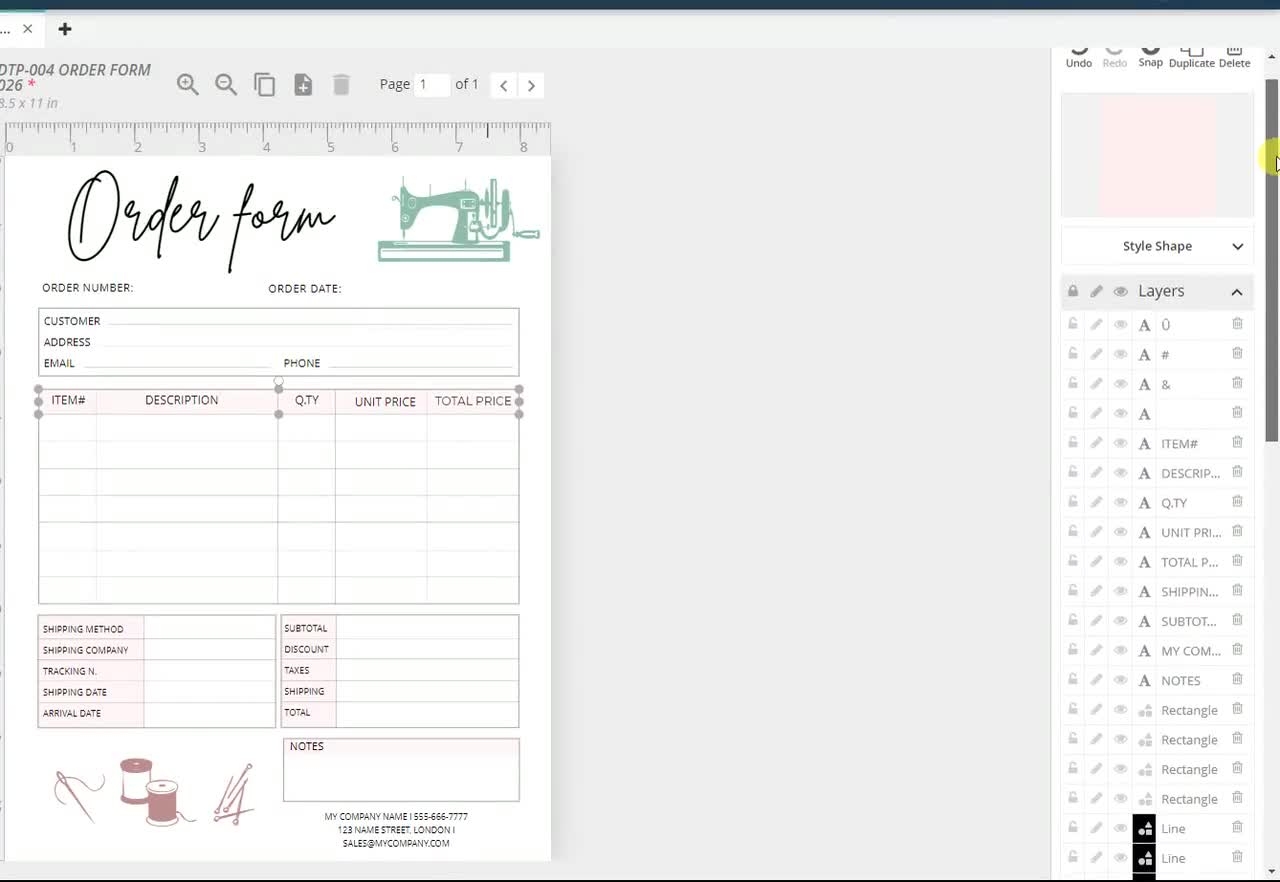
Task: Click the SHIPPING METHOD label
Action: (83, 630)
